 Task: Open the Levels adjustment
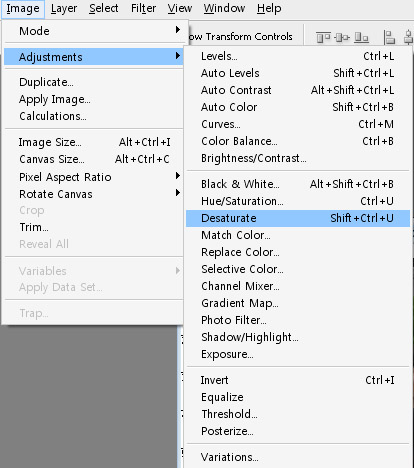click(298, 56)
